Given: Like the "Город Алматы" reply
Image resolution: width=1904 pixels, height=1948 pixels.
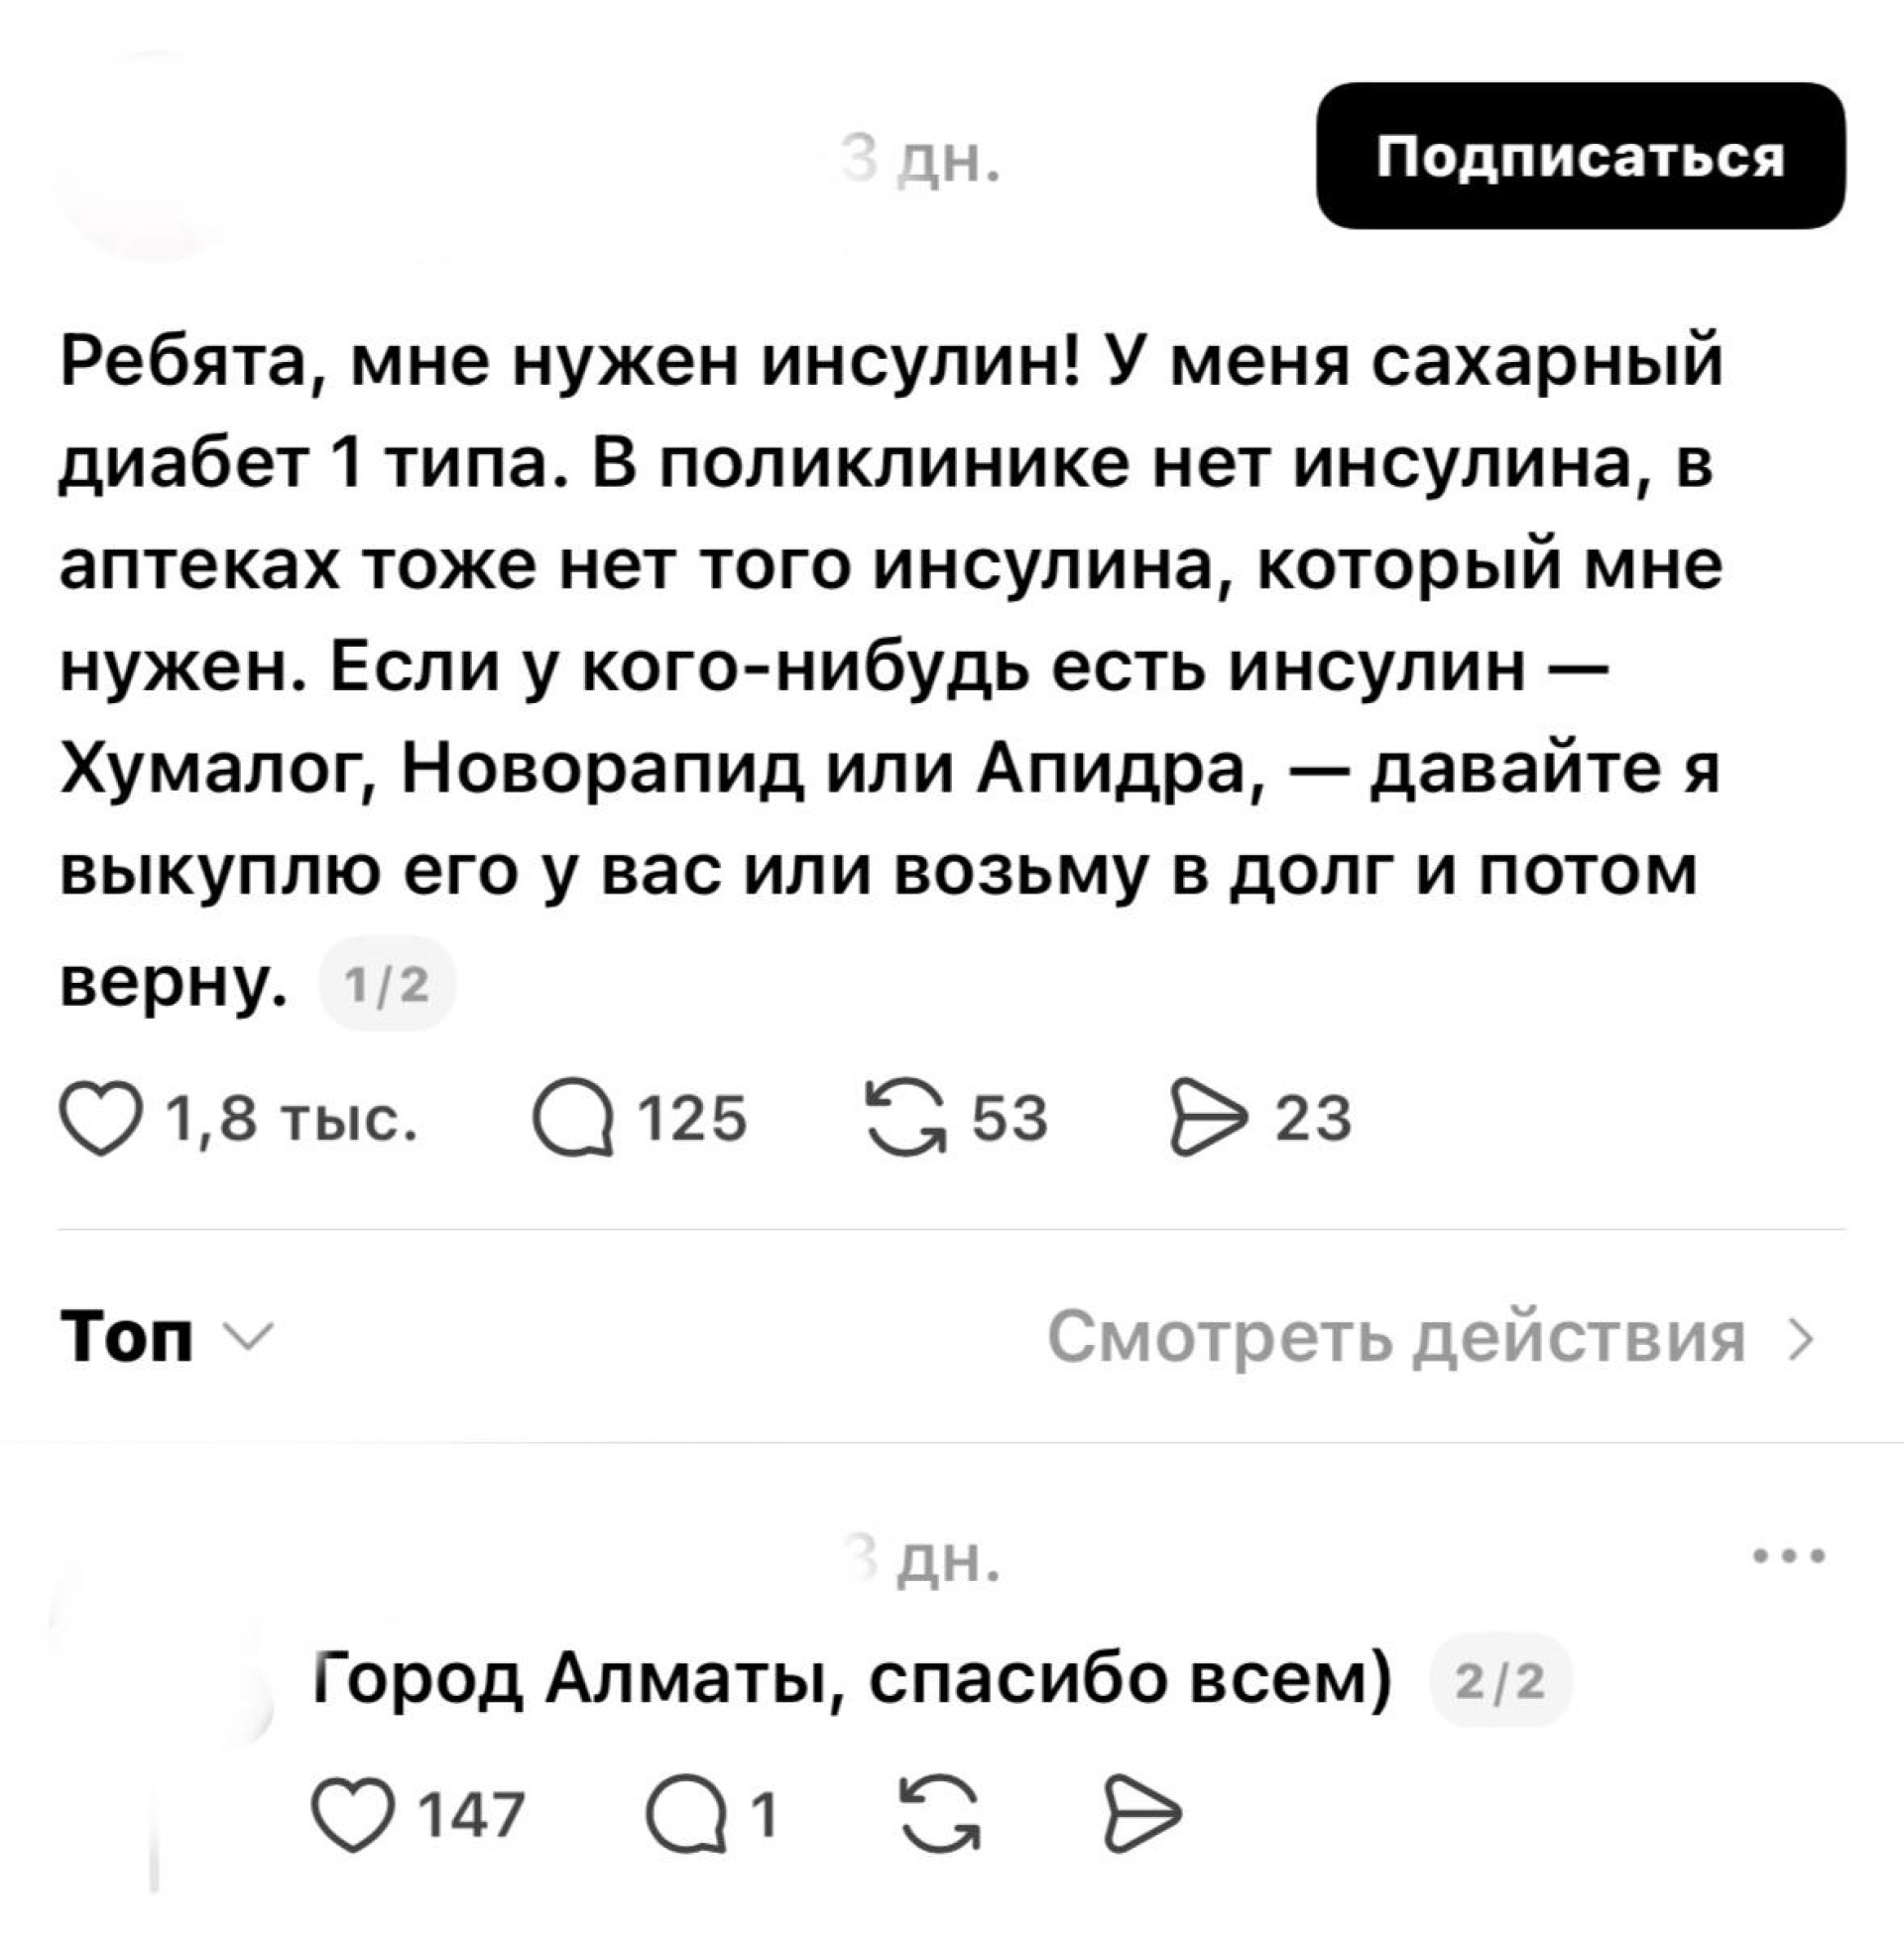Looking at the screenshot, I should pyautogui.click(x=351, y=1815).
